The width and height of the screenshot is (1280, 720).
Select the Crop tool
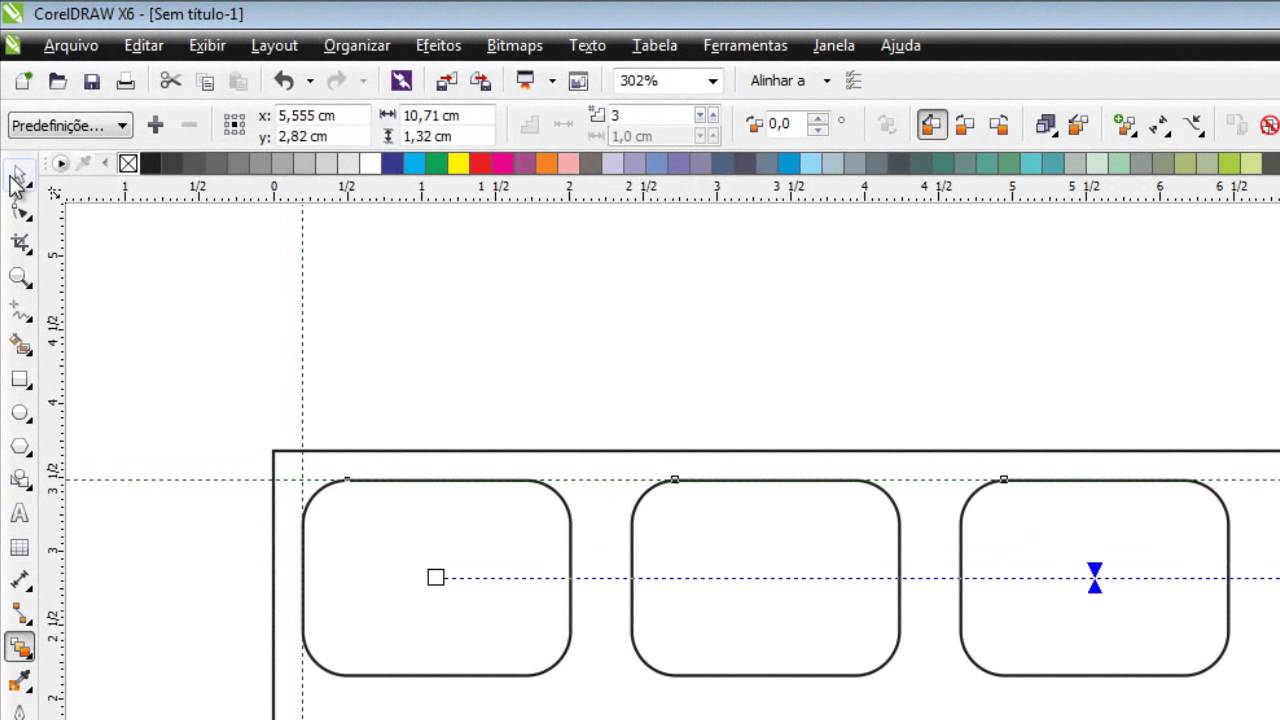[20, 244]
